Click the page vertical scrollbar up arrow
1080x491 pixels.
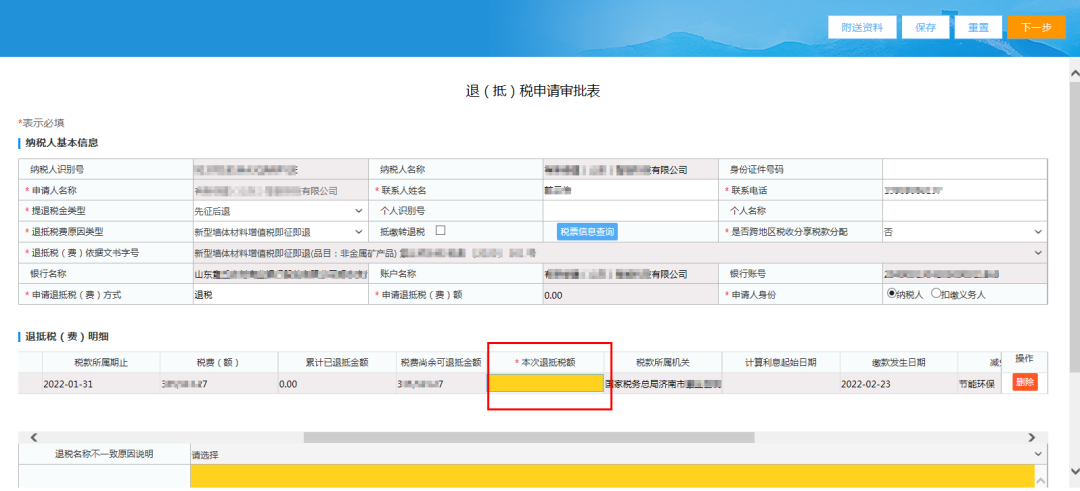click(1074, 71)
